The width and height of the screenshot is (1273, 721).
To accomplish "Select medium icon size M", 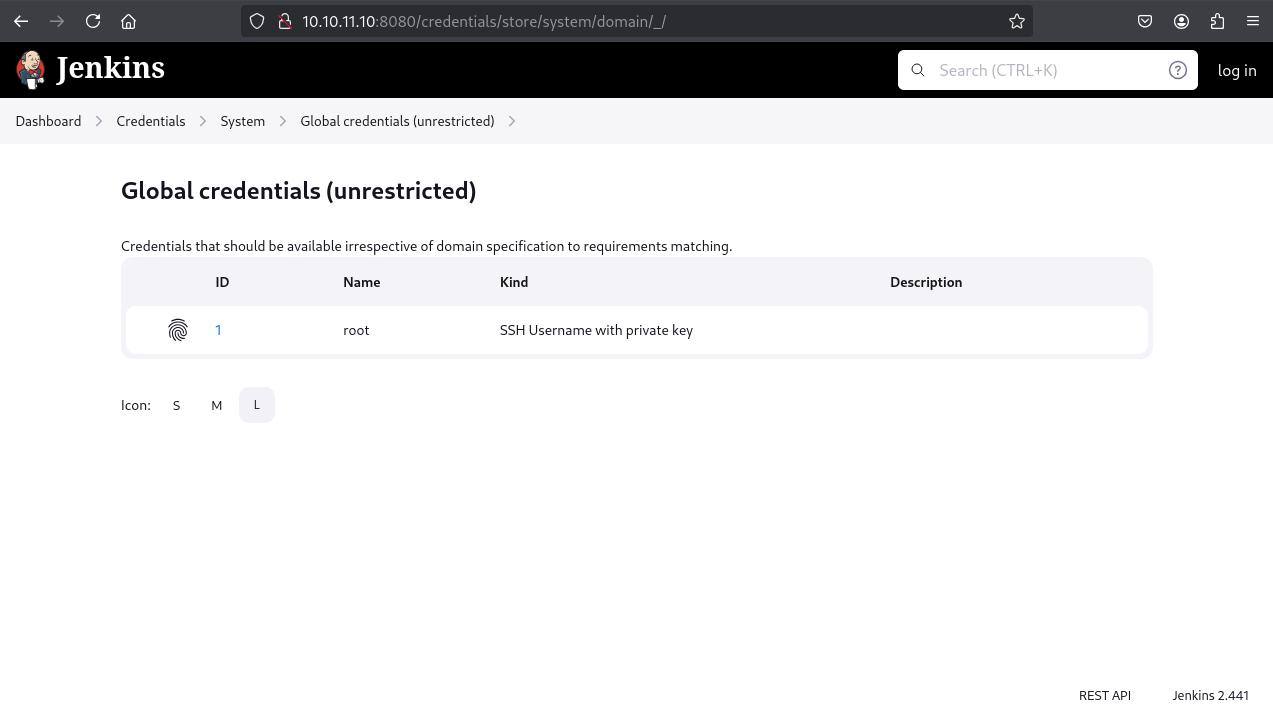I will tap(216, 405).
